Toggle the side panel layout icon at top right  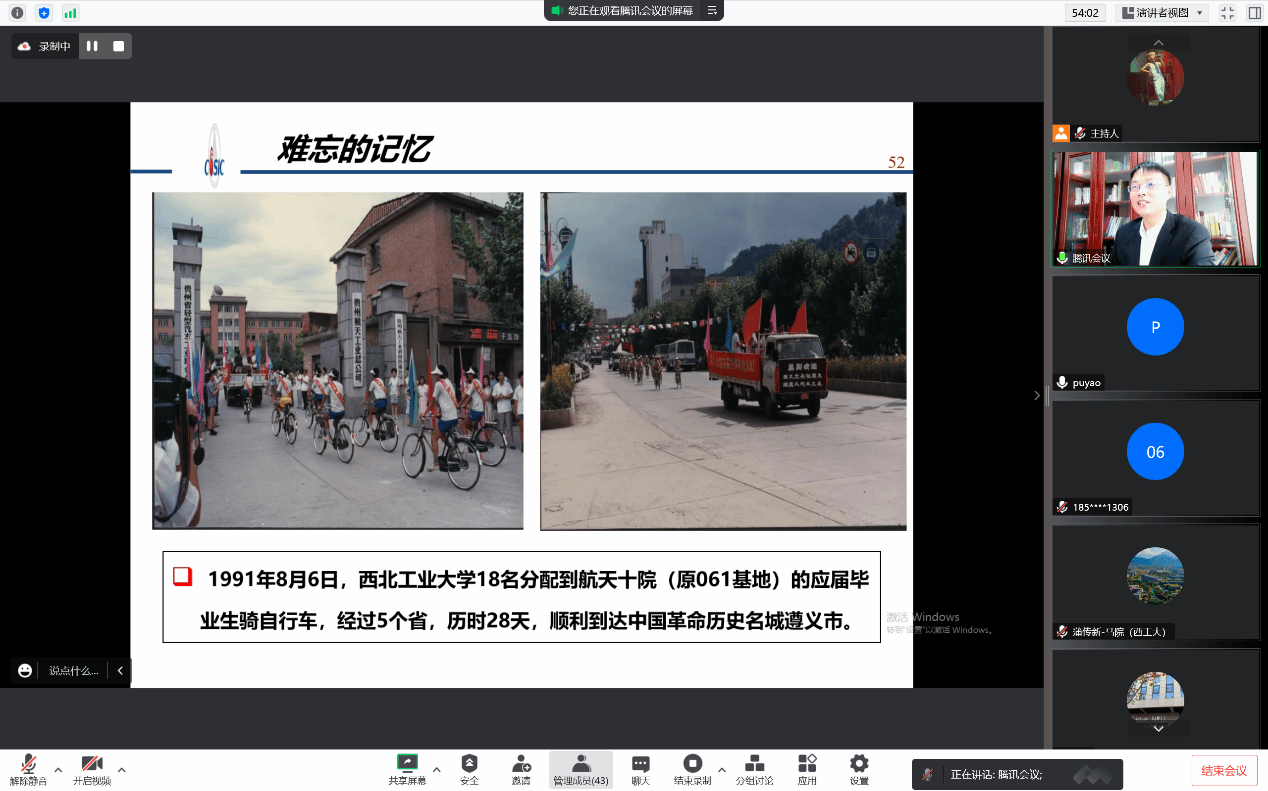pyautogui.click(x=1254, y=13)
